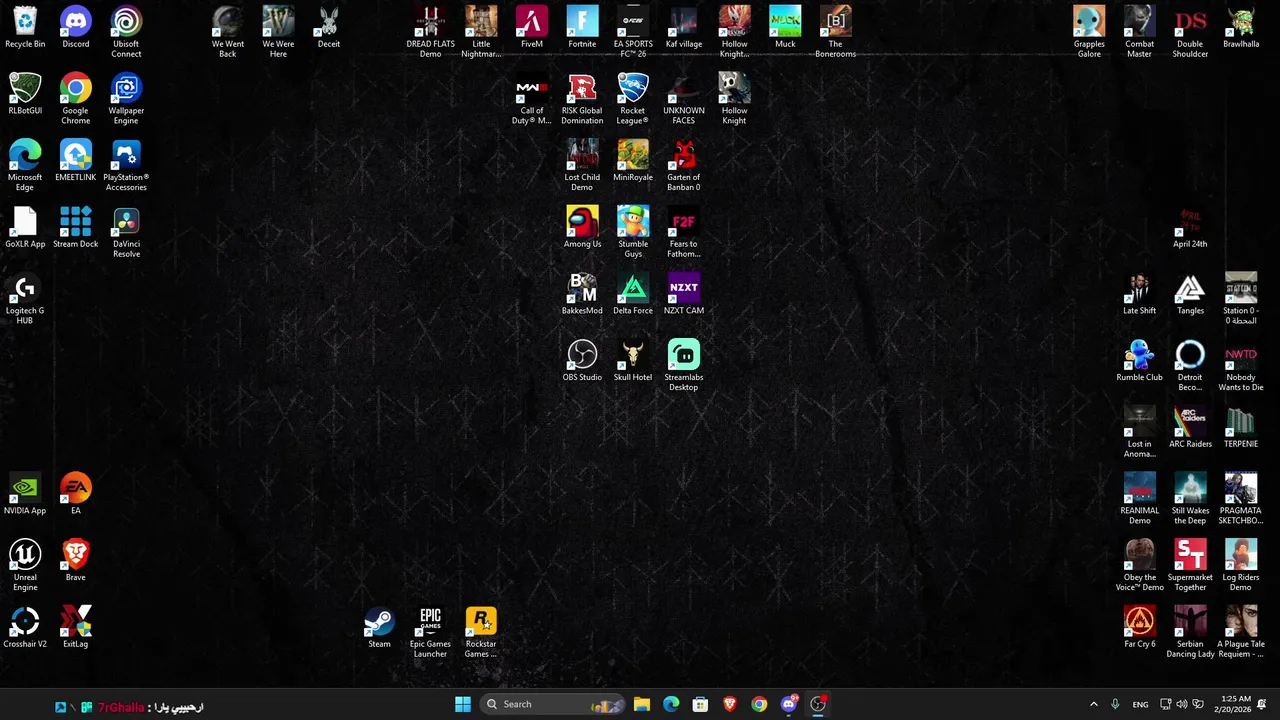Open the EA app shortcut
1280x720 pixels.
coord(76,495)
